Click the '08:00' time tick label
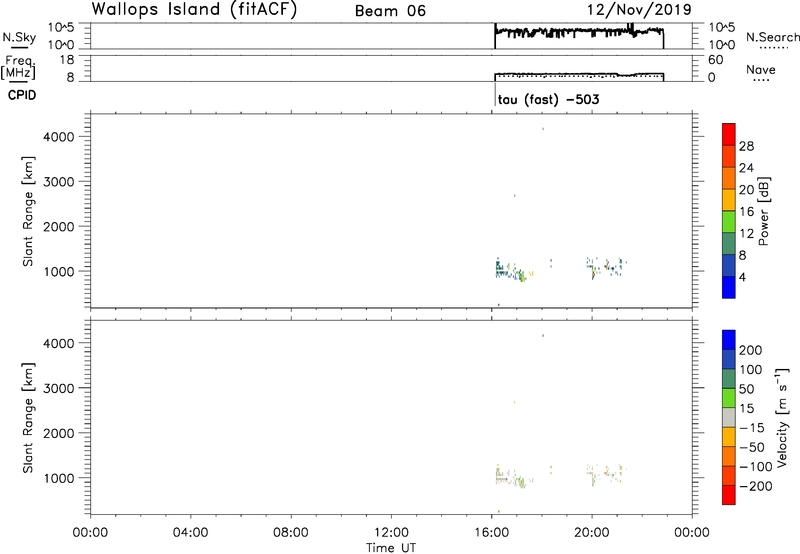800x554 pixels. tap(291, 533)
